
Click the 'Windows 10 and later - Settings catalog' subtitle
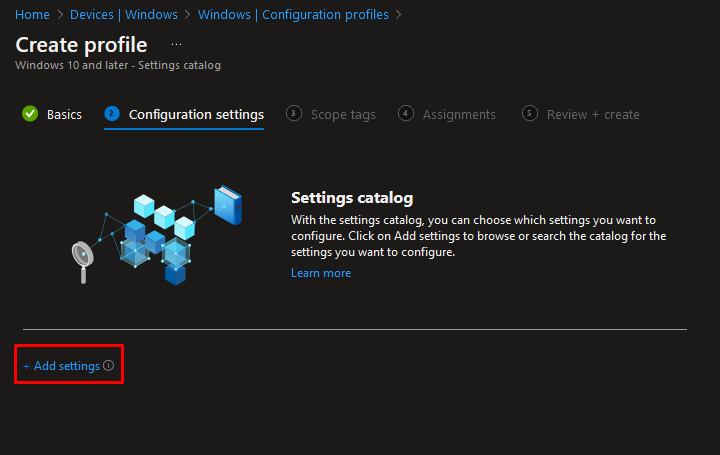(118, 65)
